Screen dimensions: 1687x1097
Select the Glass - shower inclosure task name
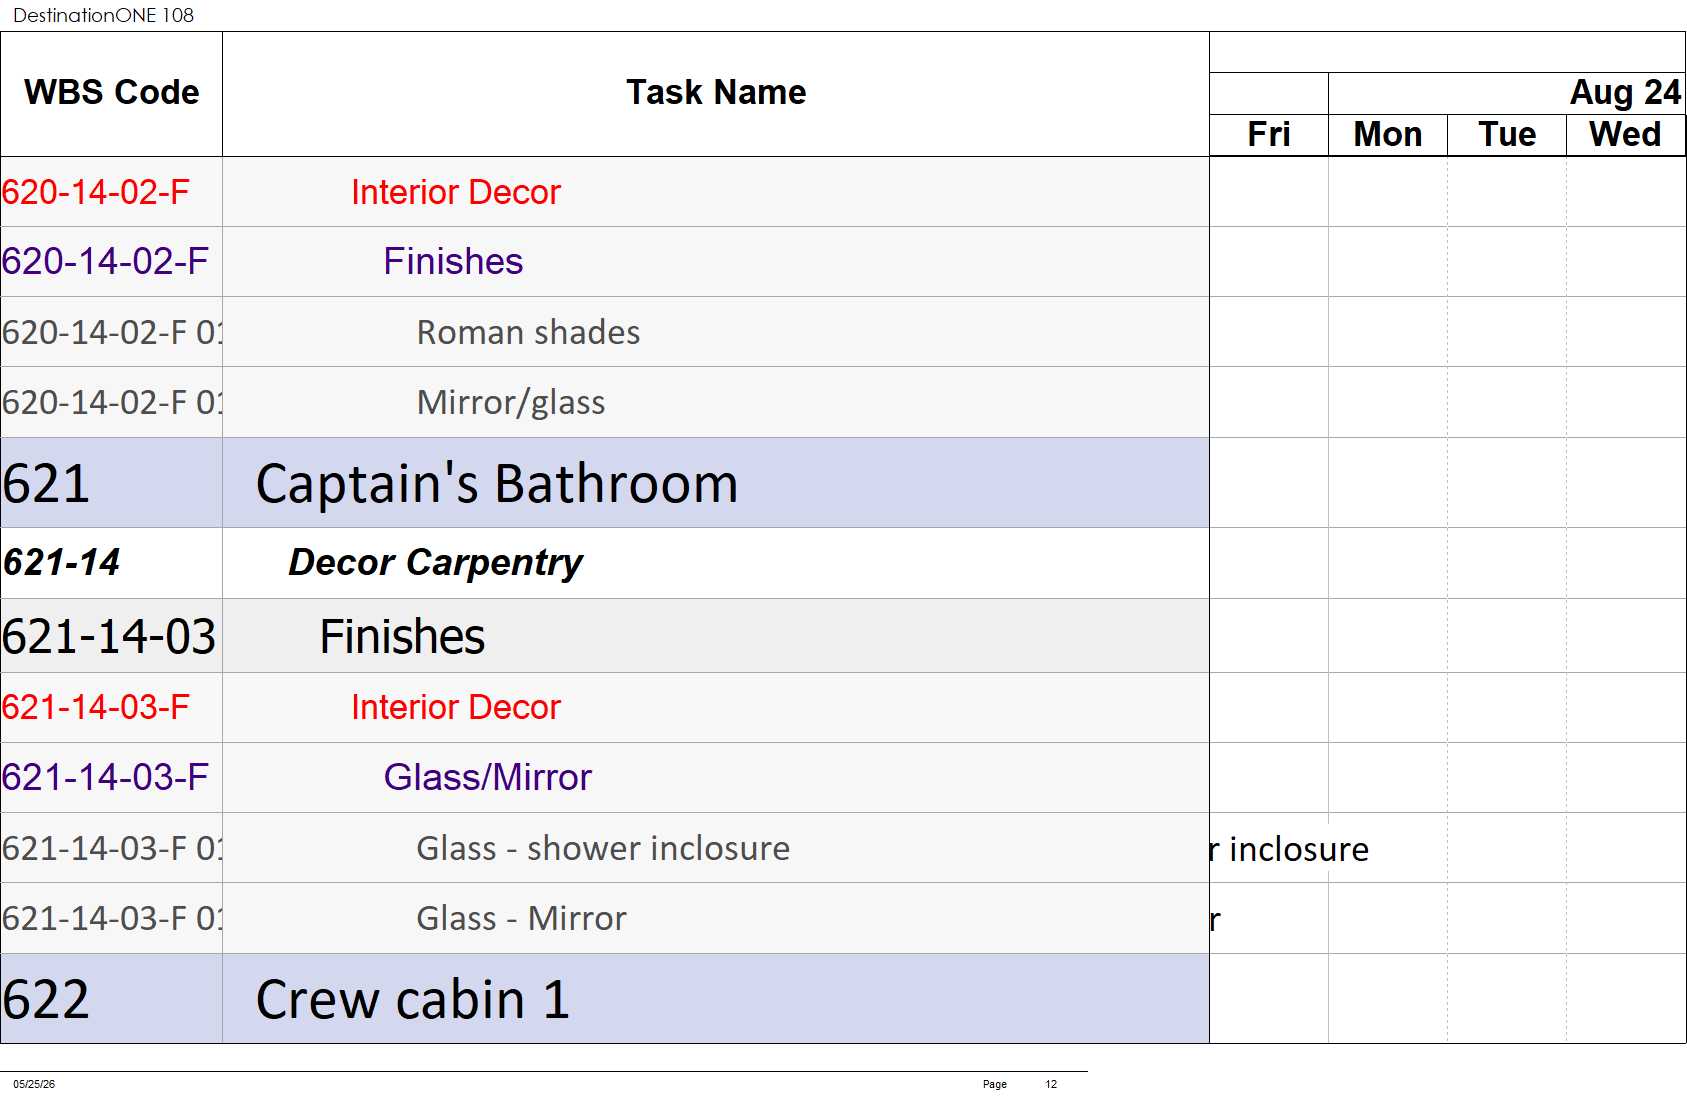click(603, 848)
